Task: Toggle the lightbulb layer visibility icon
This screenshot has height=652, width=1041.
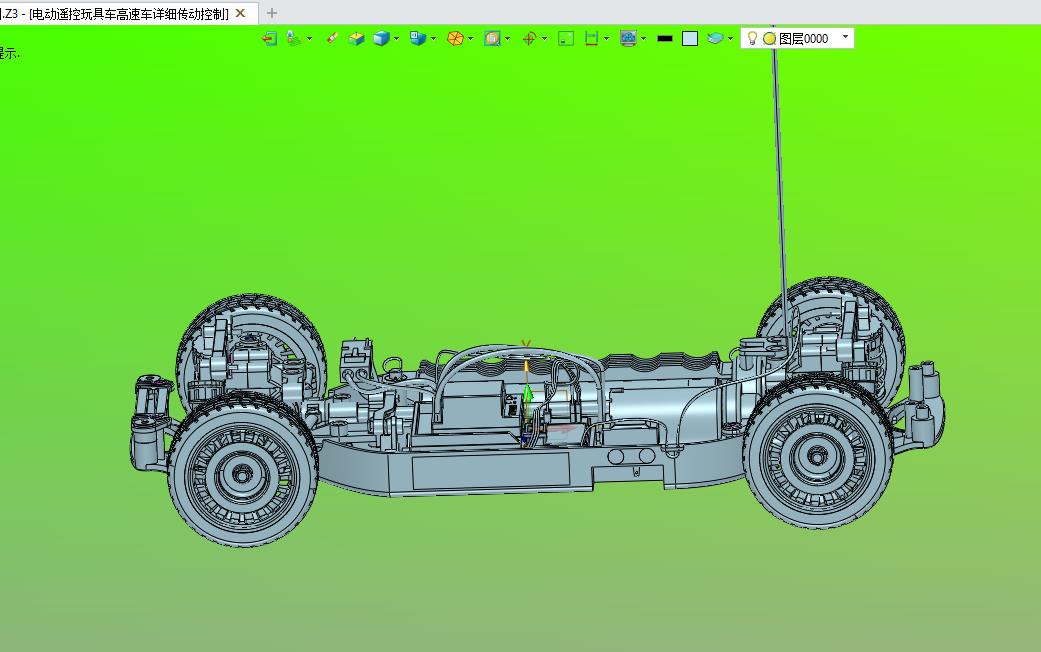Action: (x=752, y=39)
